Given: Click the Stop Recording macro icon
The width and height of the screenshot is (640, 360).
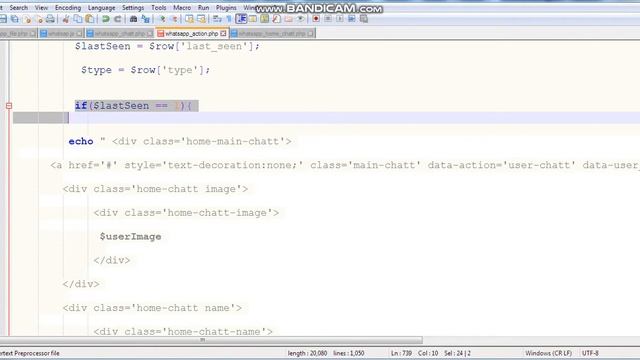Looking at the screenshot, I should point(328,19).
